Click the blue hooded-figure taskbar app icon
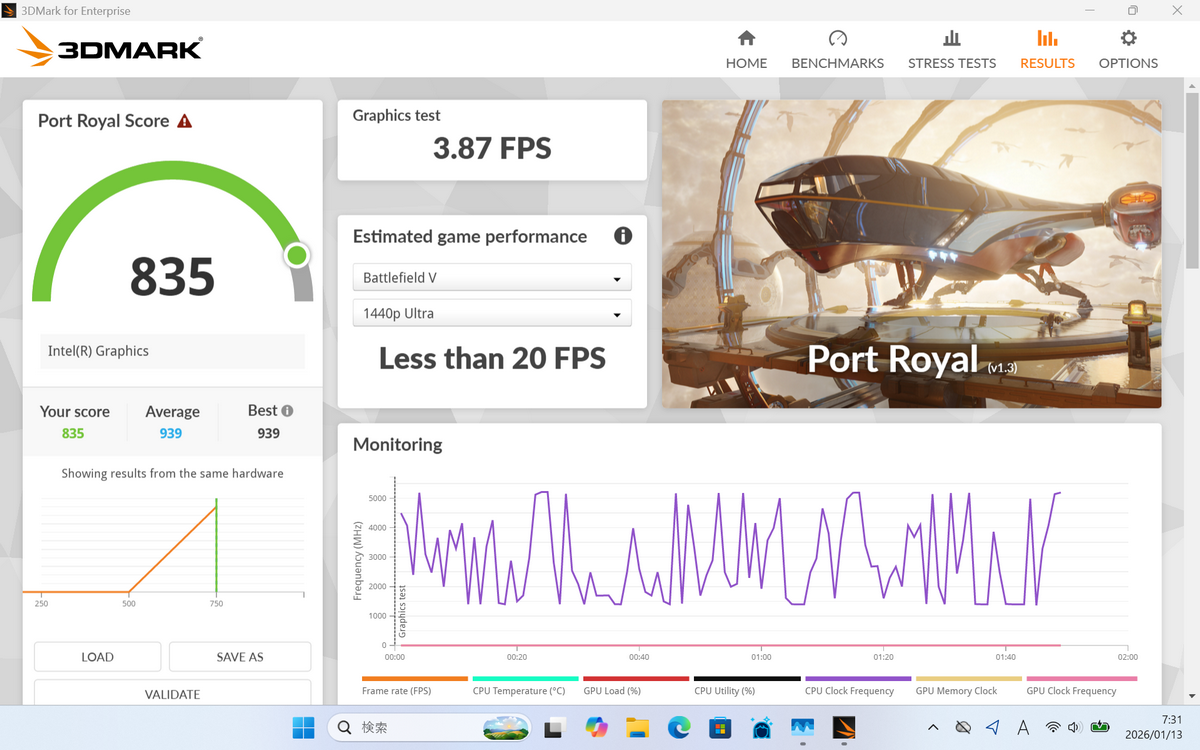The width and height of the screenshot is (1200, 750). click(x=761, y=728)
